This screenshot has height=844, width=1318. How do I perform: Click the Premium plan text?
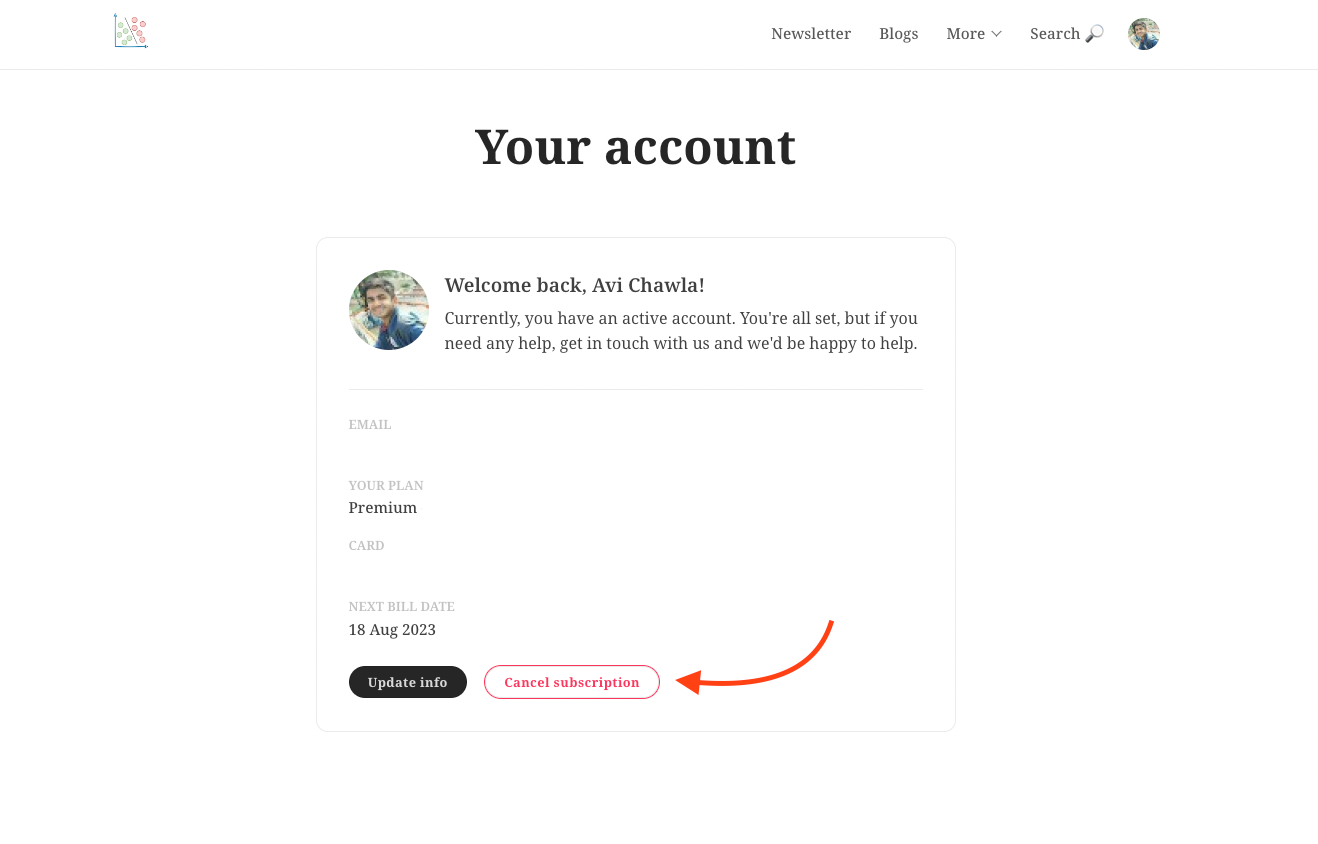(383, 508)
